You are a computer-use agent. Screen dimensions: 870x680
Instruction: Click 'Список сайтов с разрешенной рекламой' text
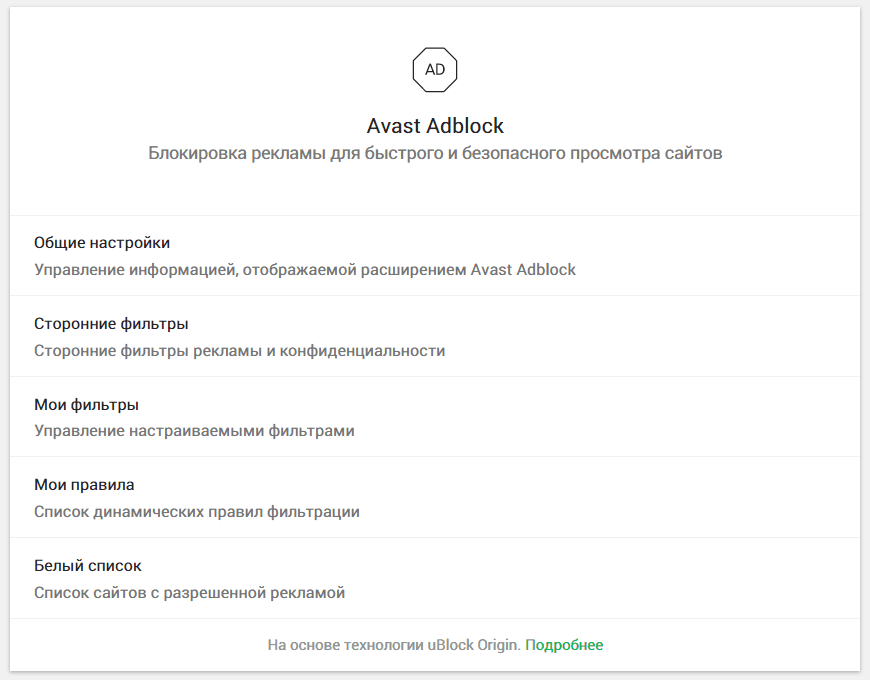tap(190, 593)
